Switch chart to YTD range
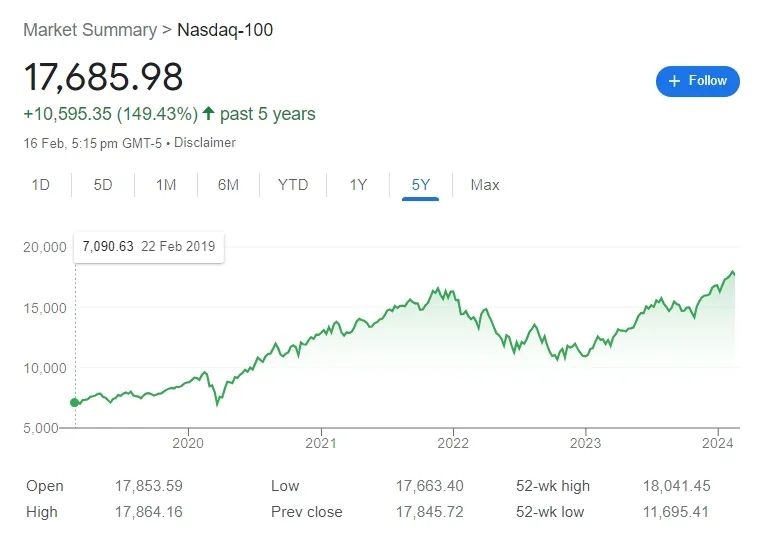This screenshot has width=776, height=542. point(293,185)
